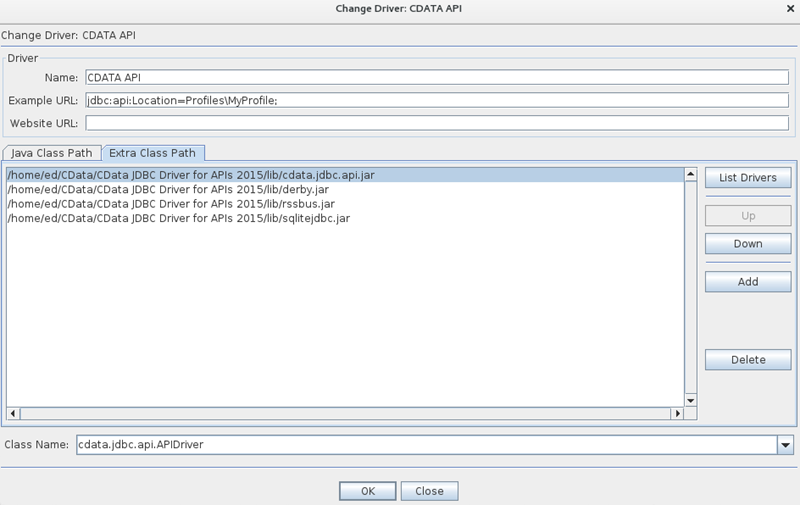This screenshot has width=800, height=505.
Task: Move selected entry with Down button
Action: [748, 244]
